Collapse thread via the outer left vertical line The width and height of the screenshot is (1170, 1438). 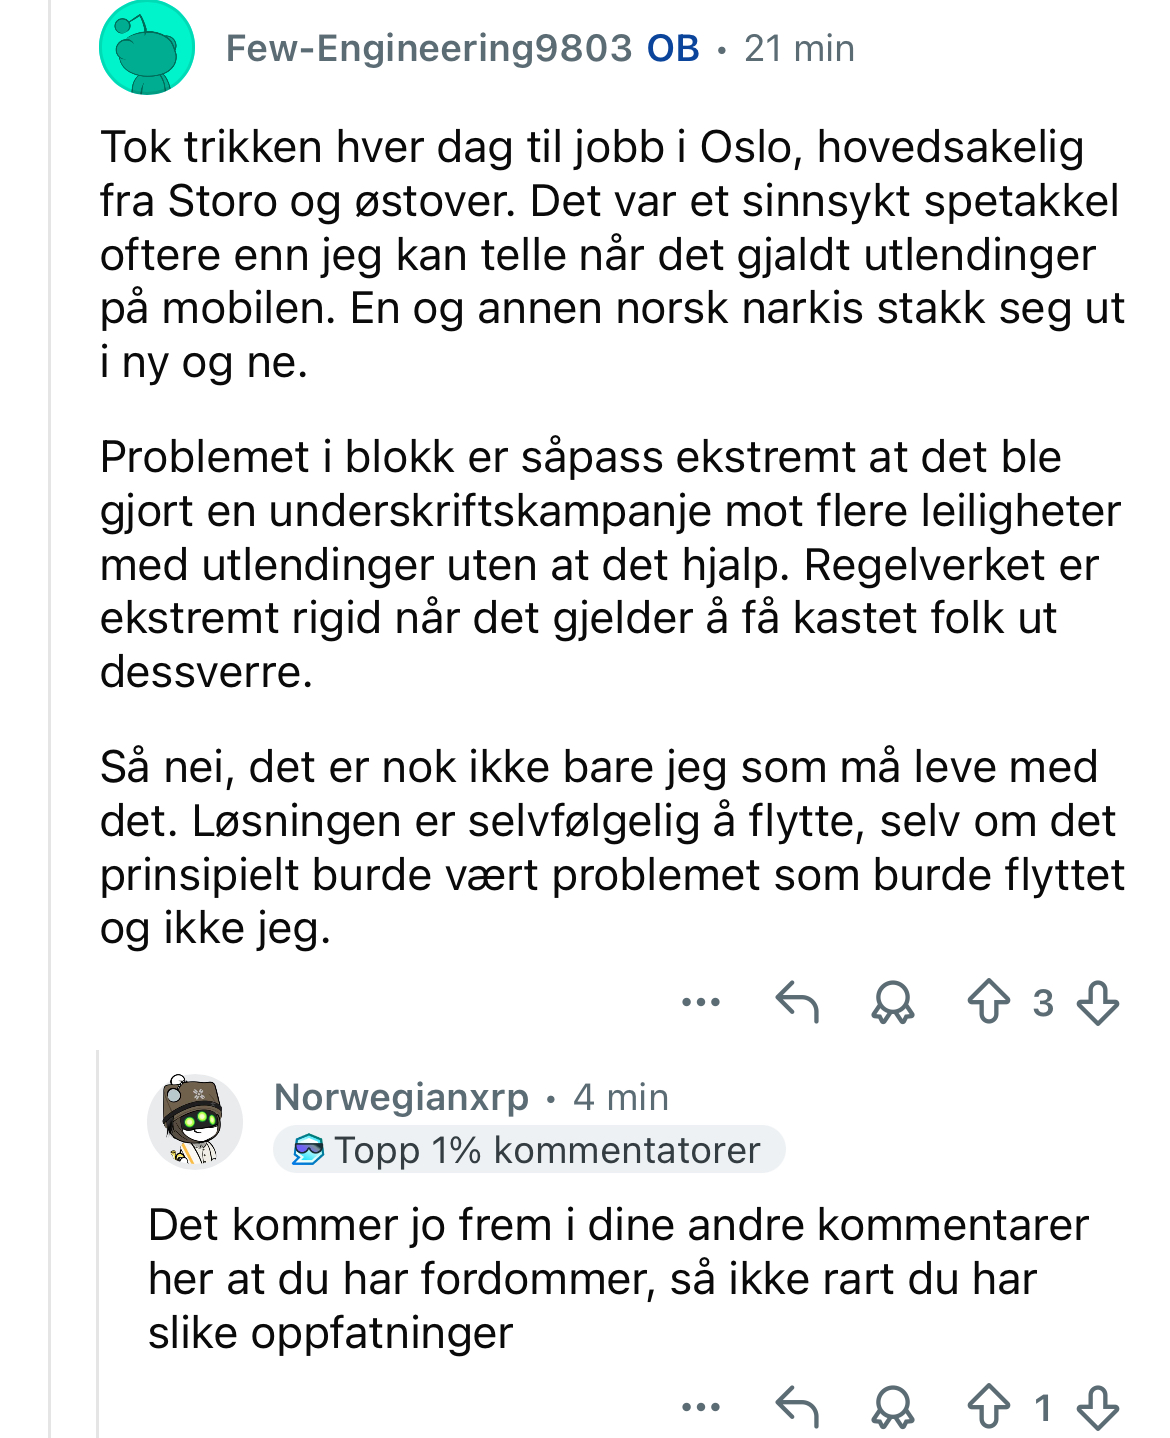pyautogui.click(x=50, y=719)
